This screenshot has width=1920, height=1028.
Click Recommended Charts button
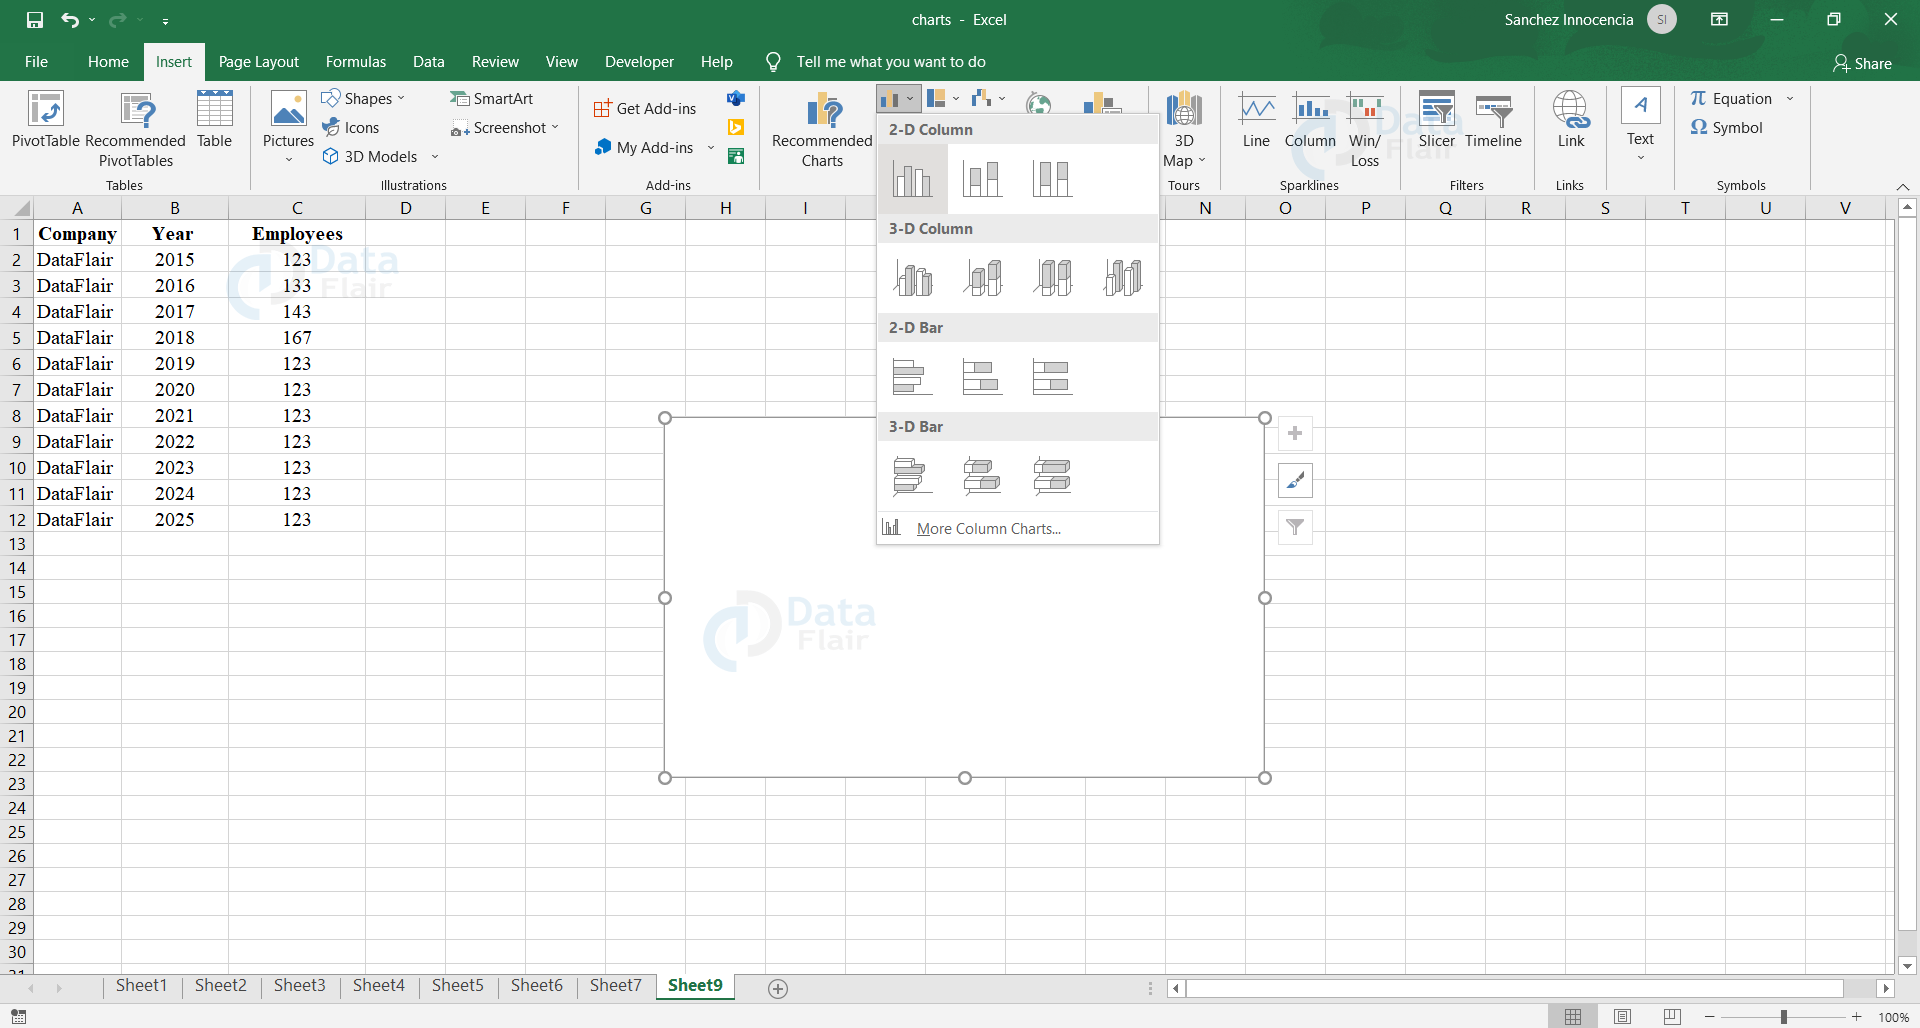click(x=822, y=130)
